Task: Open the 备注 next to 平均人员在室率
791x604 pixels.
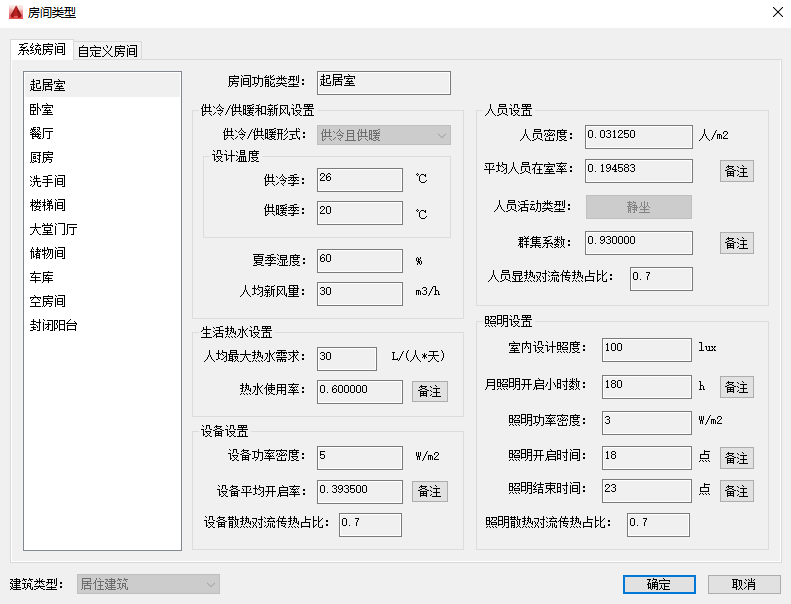Action: 737,172
